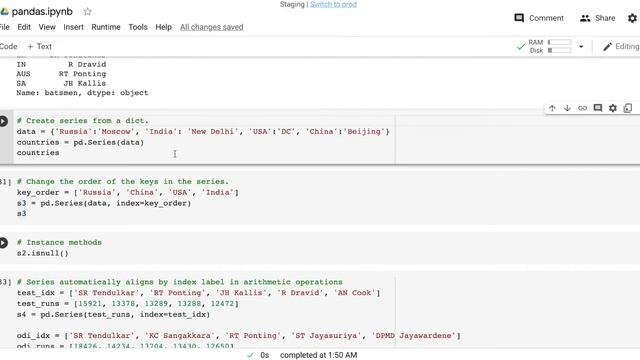Viewport: 640px width, 360px height.
Task: Click output text 'Name: batsmen, dtype: object'
Action: (x=82, y=93)
